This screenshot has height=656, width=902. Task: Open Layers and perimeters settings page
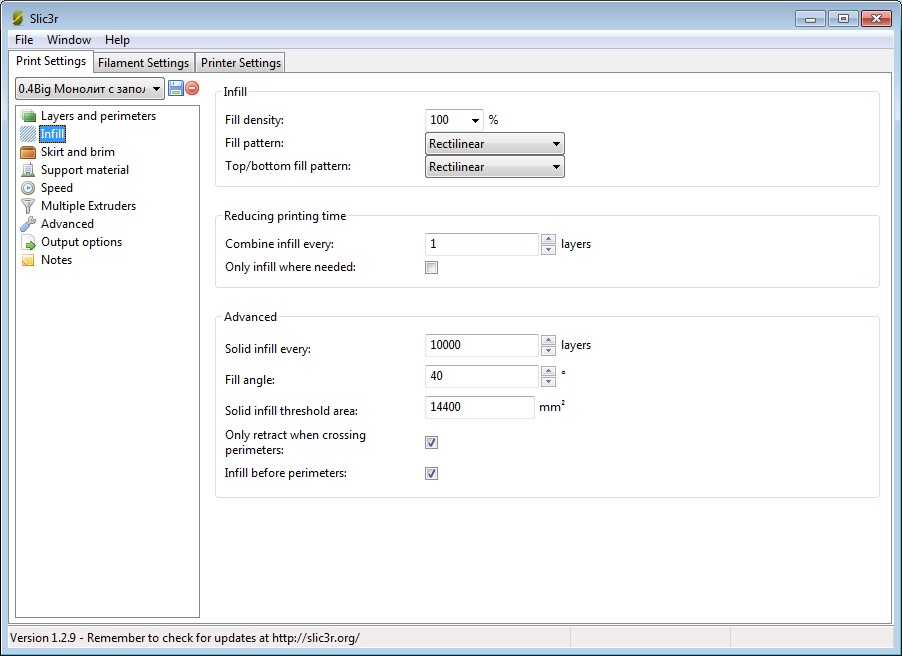tap(98, 116)
